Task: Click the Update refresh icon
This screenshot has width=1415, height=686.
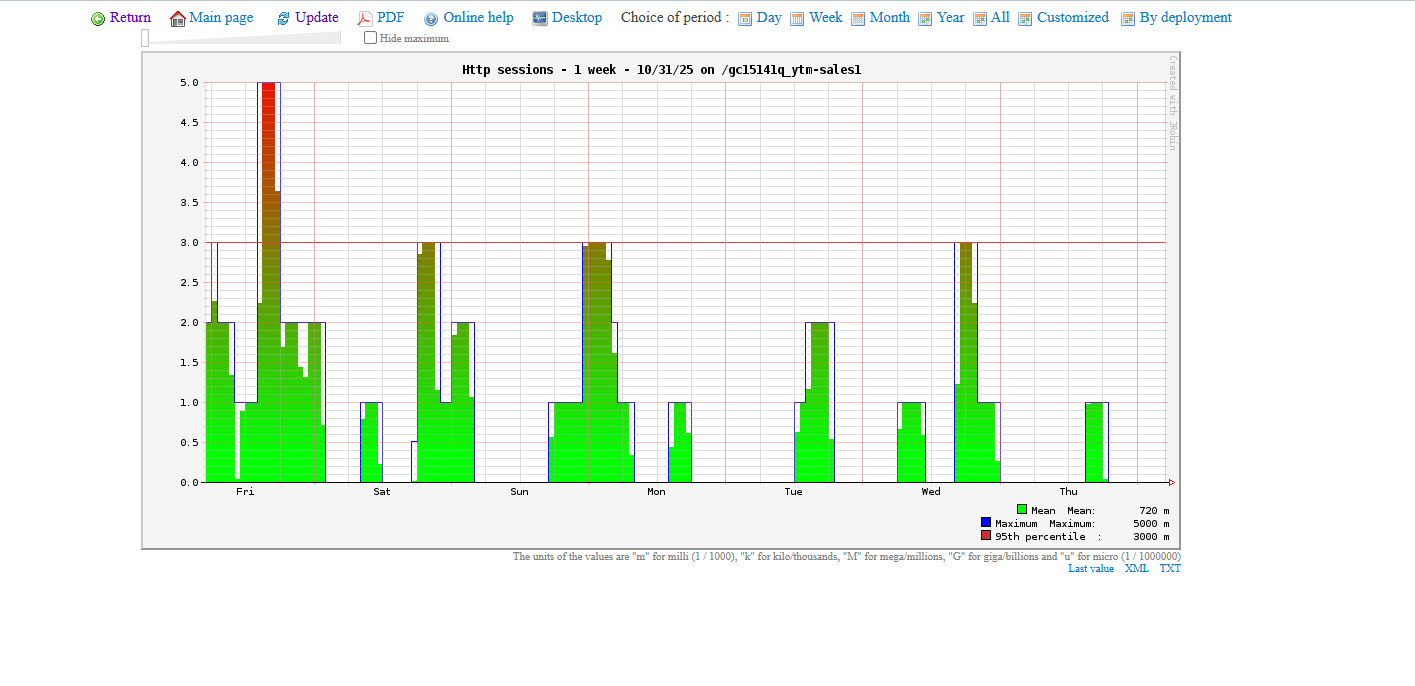Action: point(283,19)
